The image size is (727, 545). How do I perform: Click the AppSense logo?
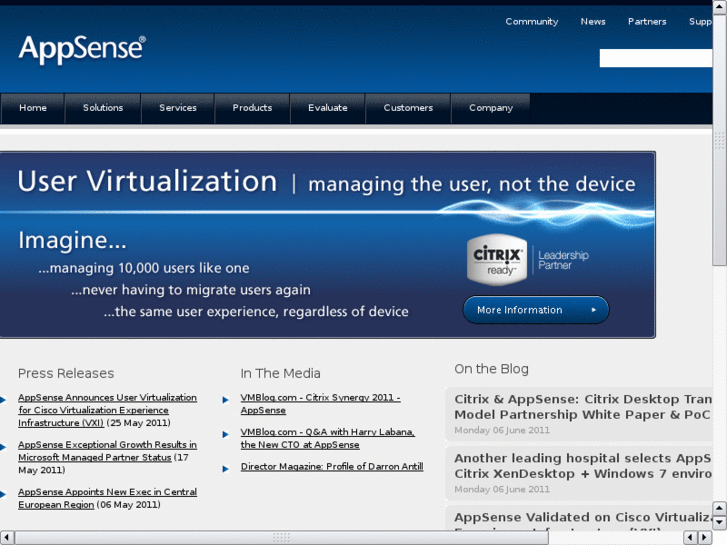[82, 48]
